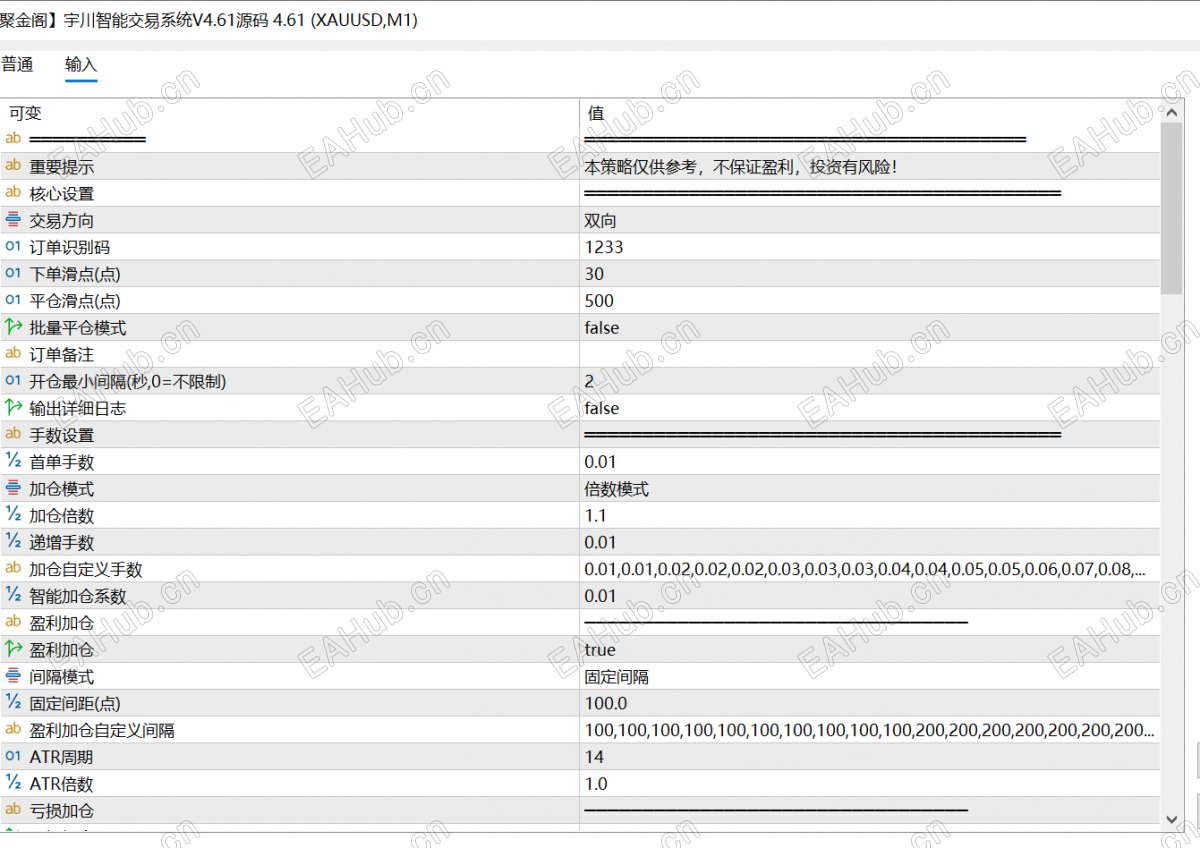Image resolution: width=1200 pixels, height=848 pixels.
Task: Click the boolean arrow icon beside 输出详细日志
Action: [x=13, y=408]
